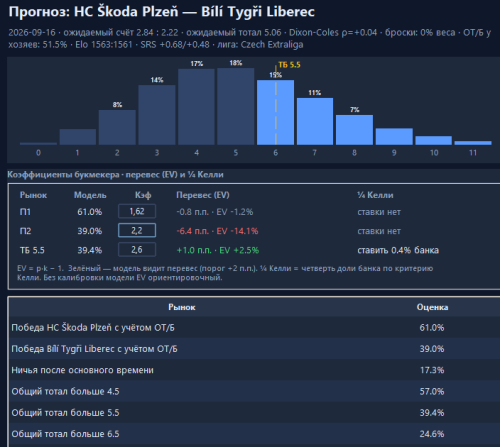Screen dimensions: 500x447
Task: Click the 'П2' market label
Action: (25, 231)
